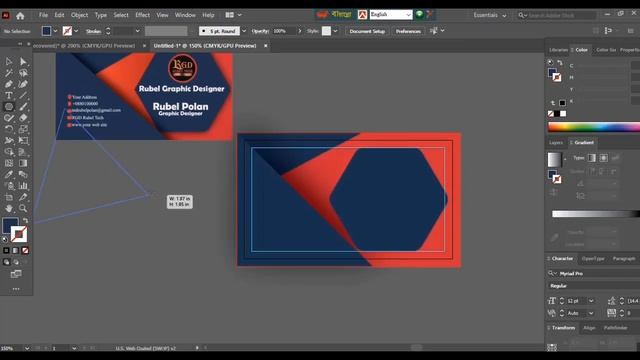Set paint mode to Color in toolbar
Viewport: 640px width, 360px height.
coord(6,250)
